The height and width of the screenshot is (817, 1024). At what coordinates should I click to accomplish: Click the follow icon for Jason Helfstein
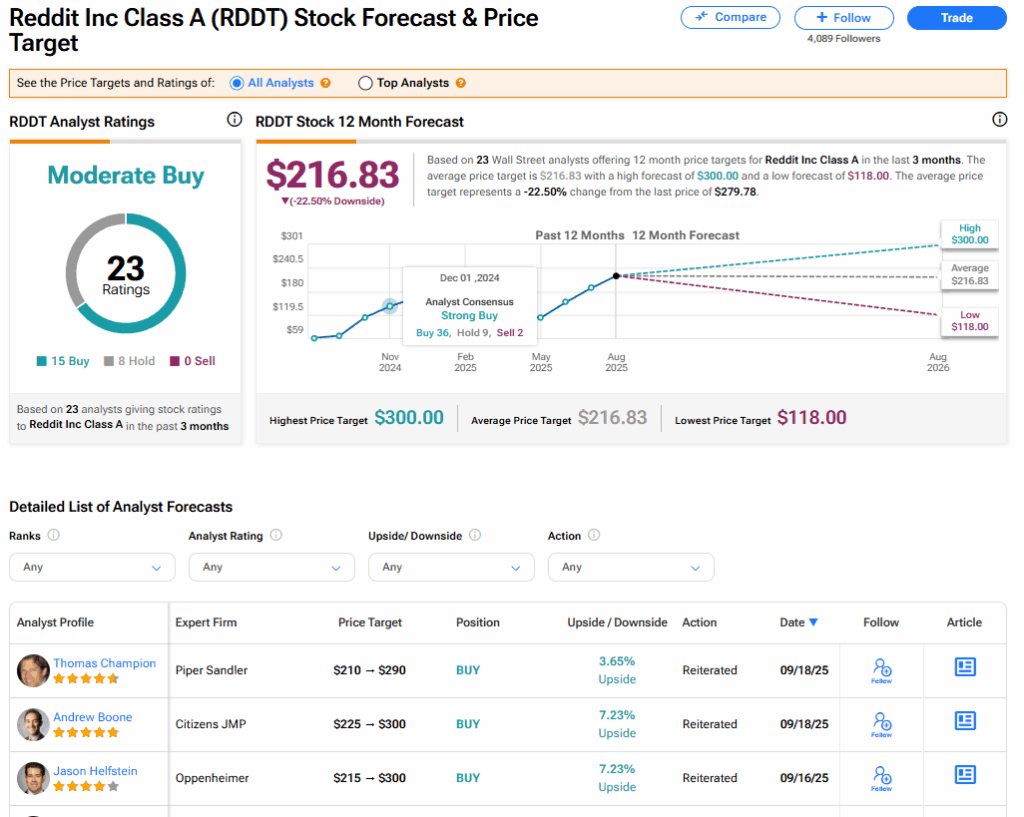pos(881,776)
